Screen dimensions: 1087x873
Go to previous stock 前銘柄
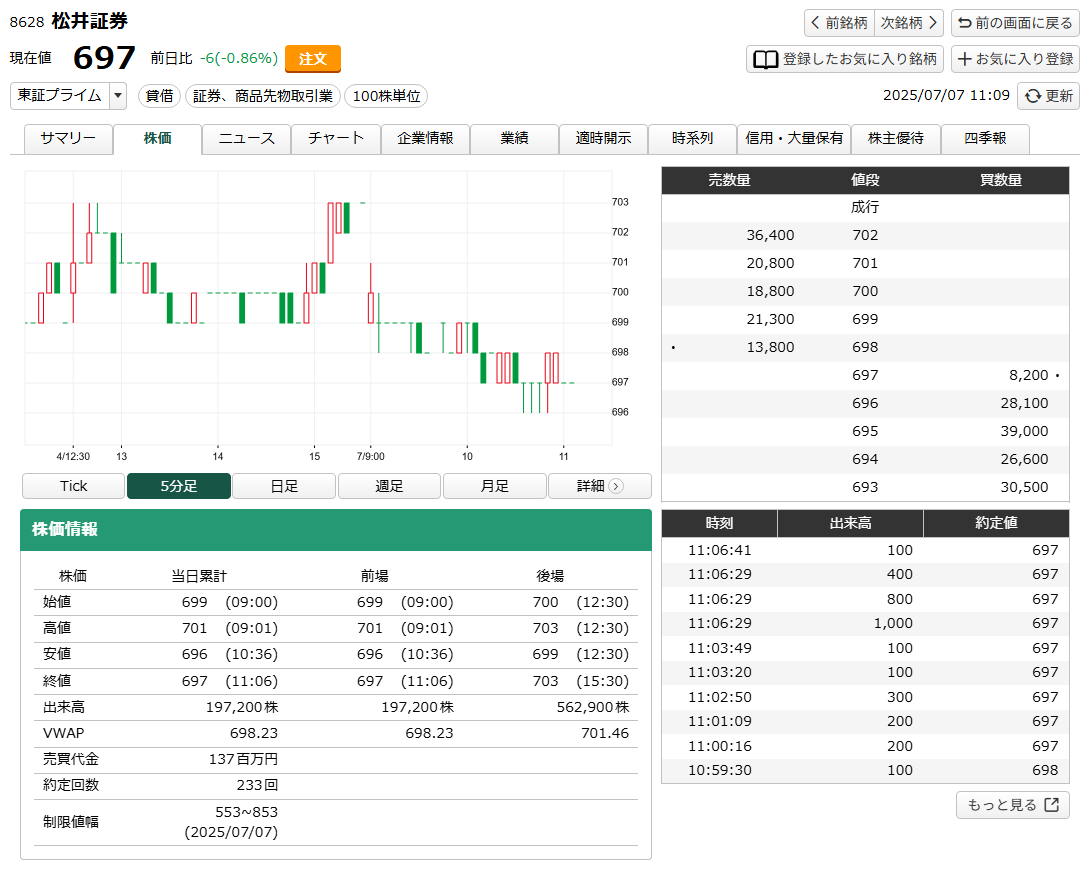point(840,23)
